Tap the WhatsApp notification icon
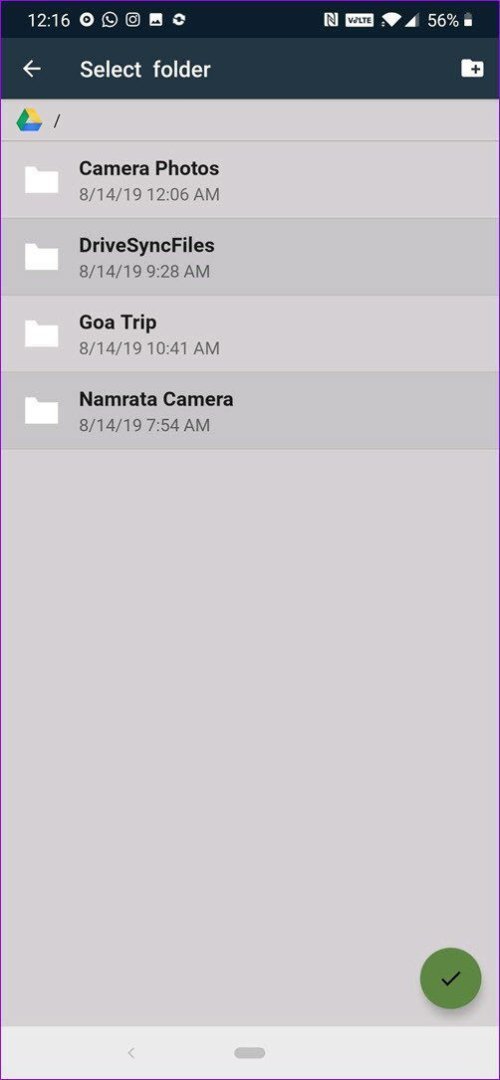 click(x=110, y=20)
